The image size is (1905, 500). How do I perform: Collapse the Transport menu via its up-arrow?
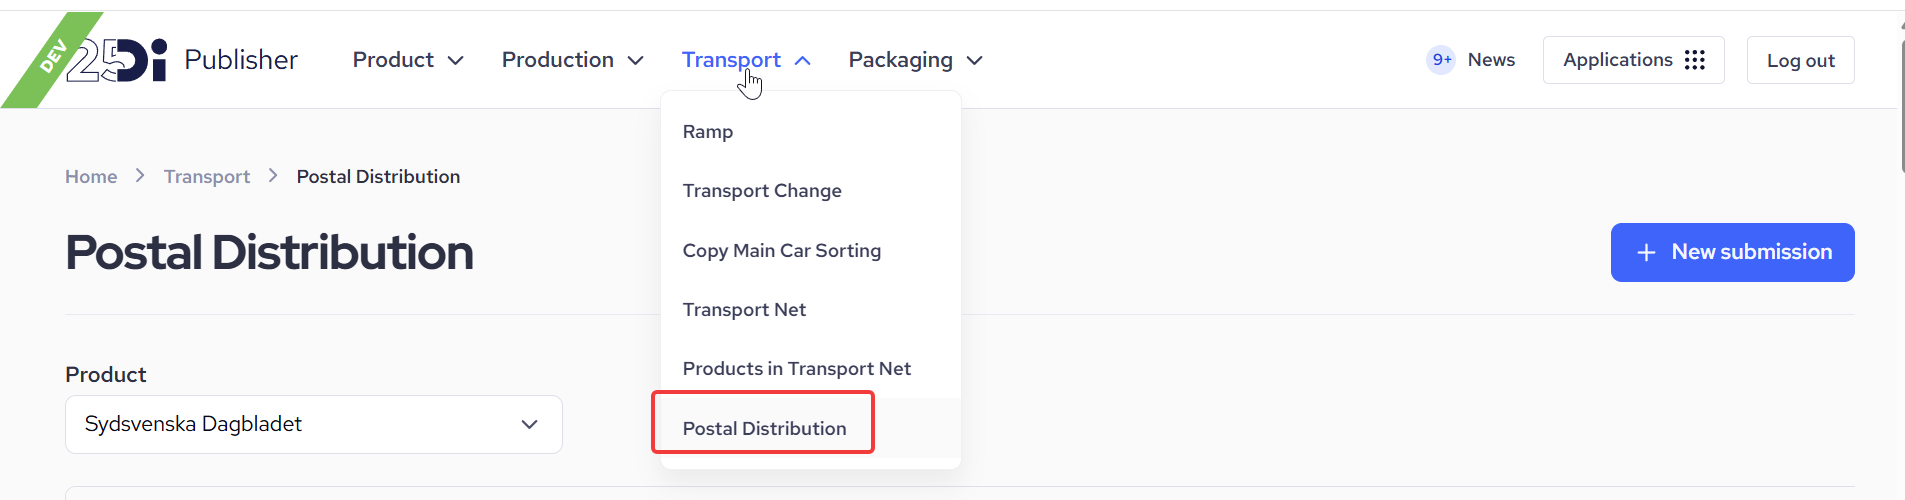(x=802, y=61)
